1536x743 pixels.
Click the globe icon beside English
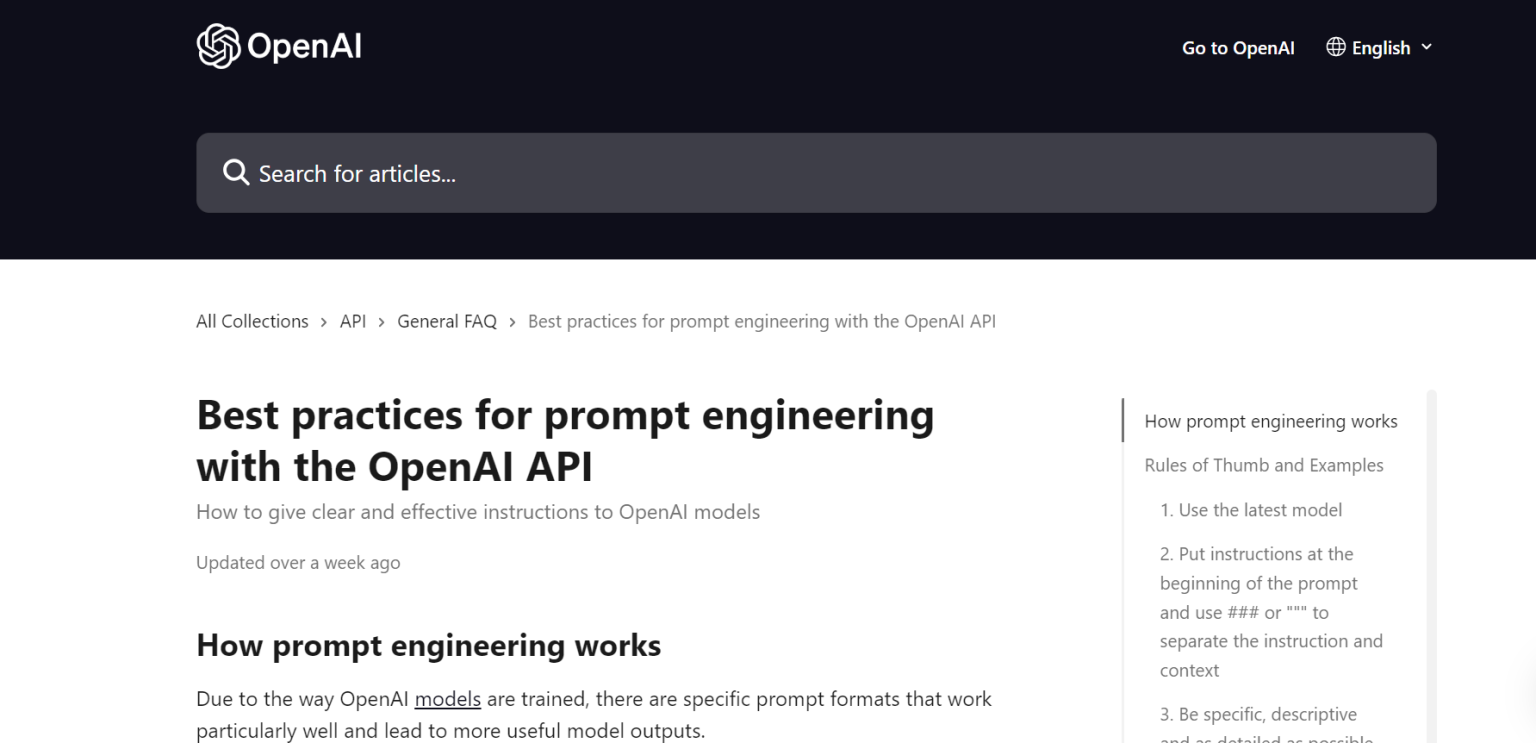pyautogui.click(x=1335, y=47)
